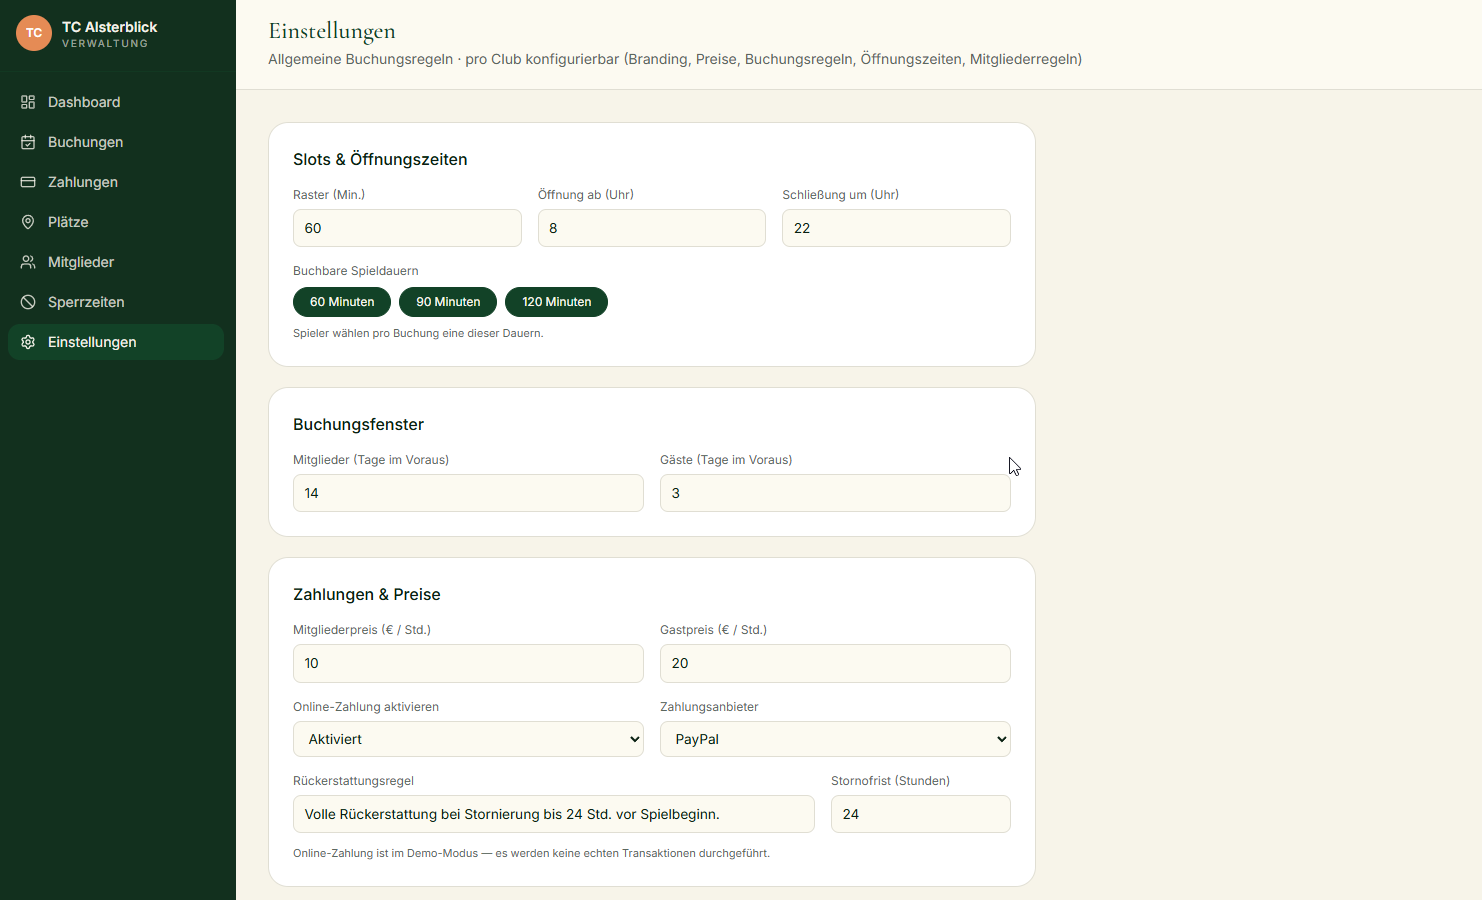Click the Stornofrist (Stunden) field

click(x=921, y=814)
